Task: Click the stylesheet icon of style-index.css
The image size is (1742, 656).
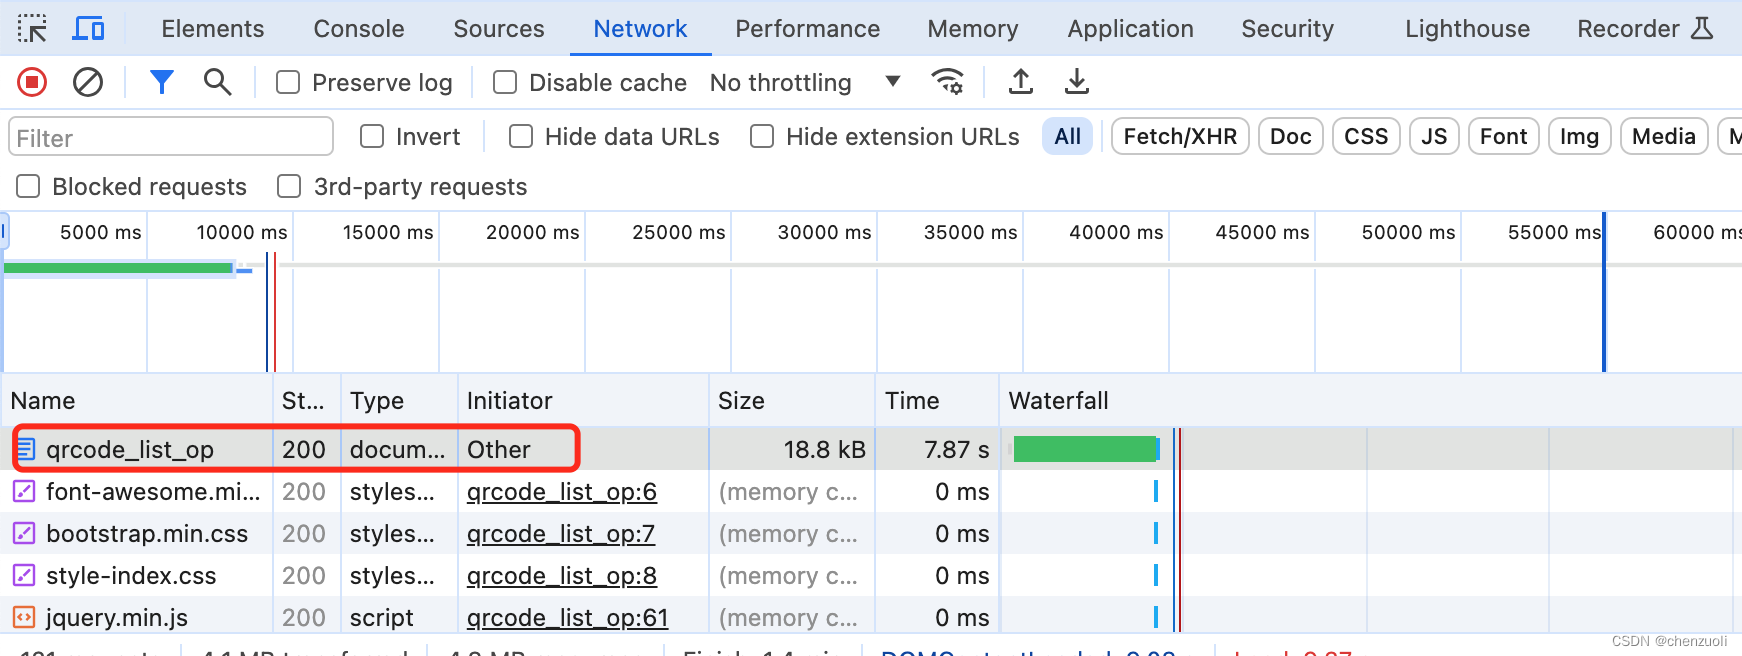Action: (x=24, y=575)
